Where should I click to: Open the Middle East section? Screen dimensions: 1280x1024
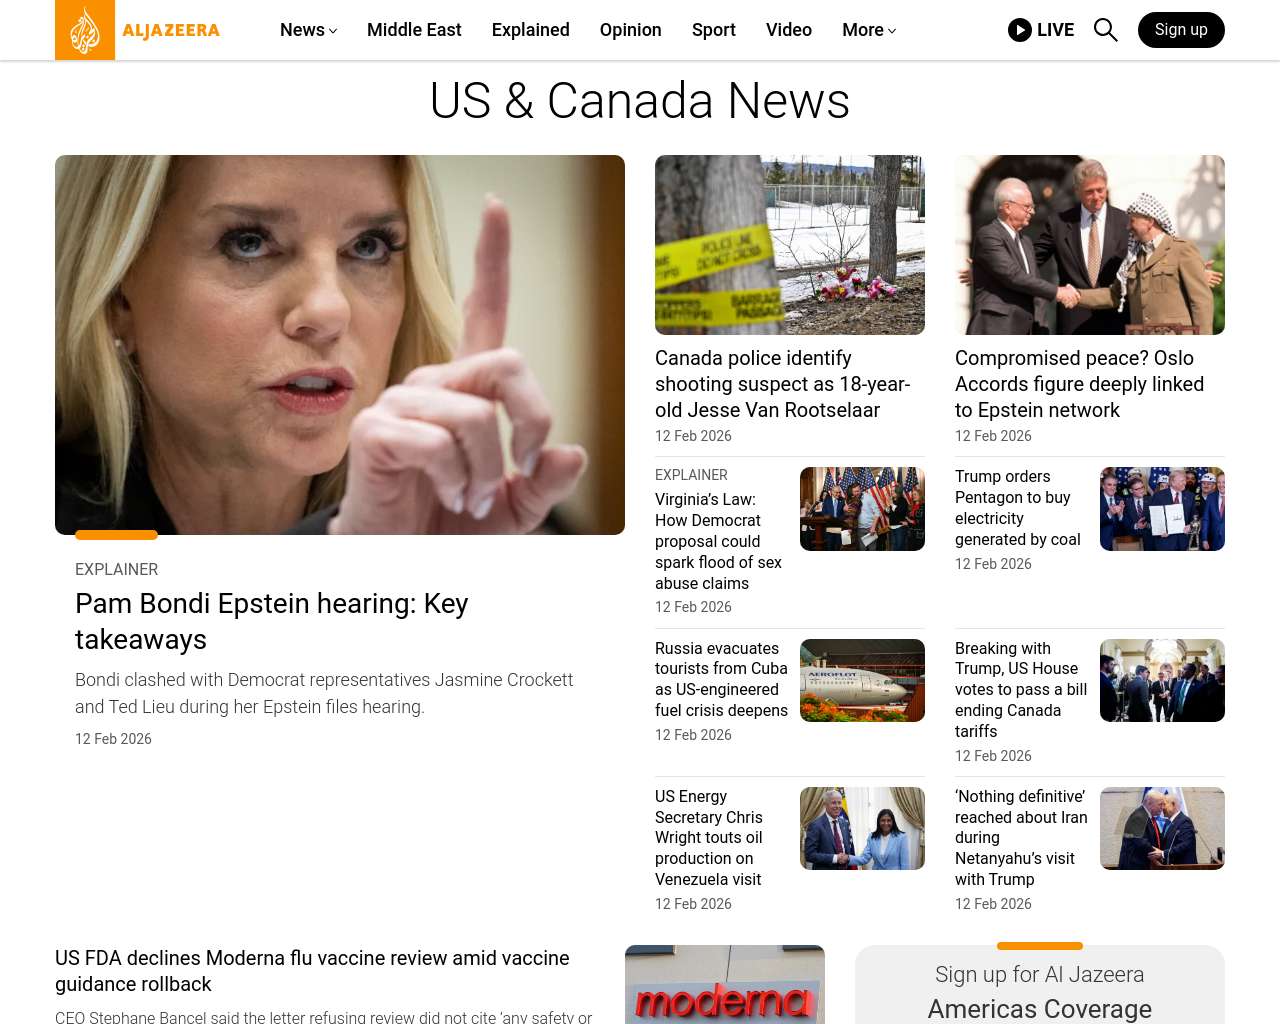click(x=414, y=30)
